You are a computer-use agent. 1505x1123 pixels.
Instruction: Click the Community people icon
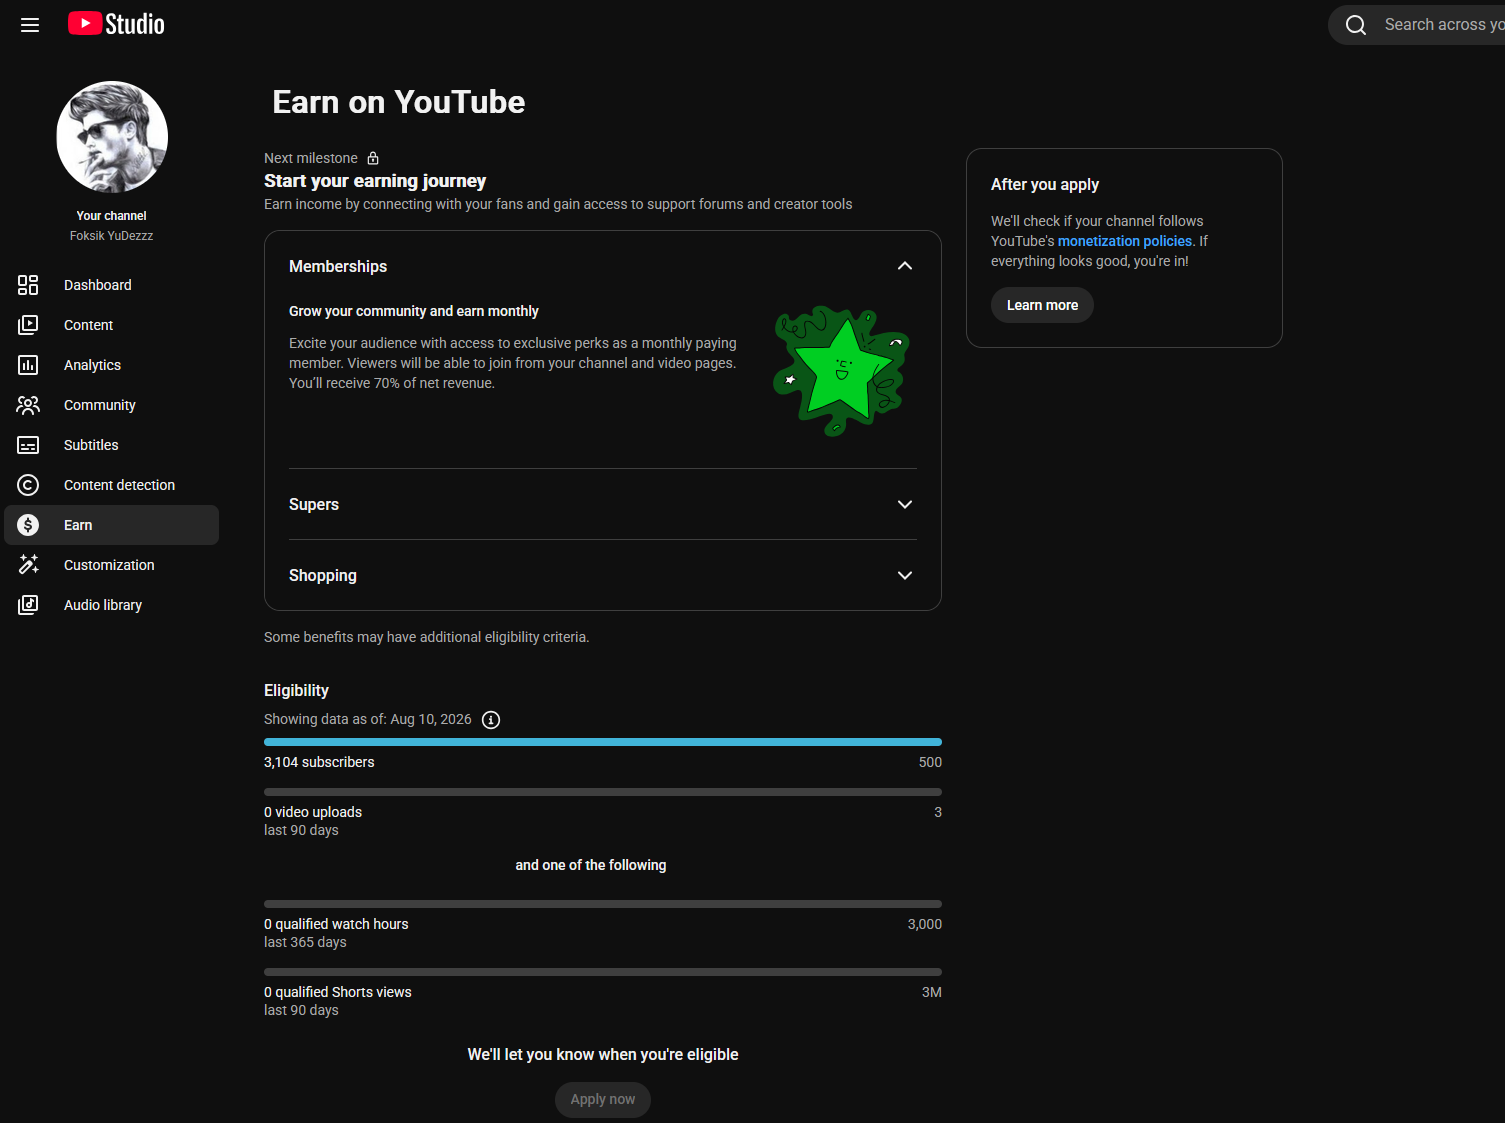[28, 405]
